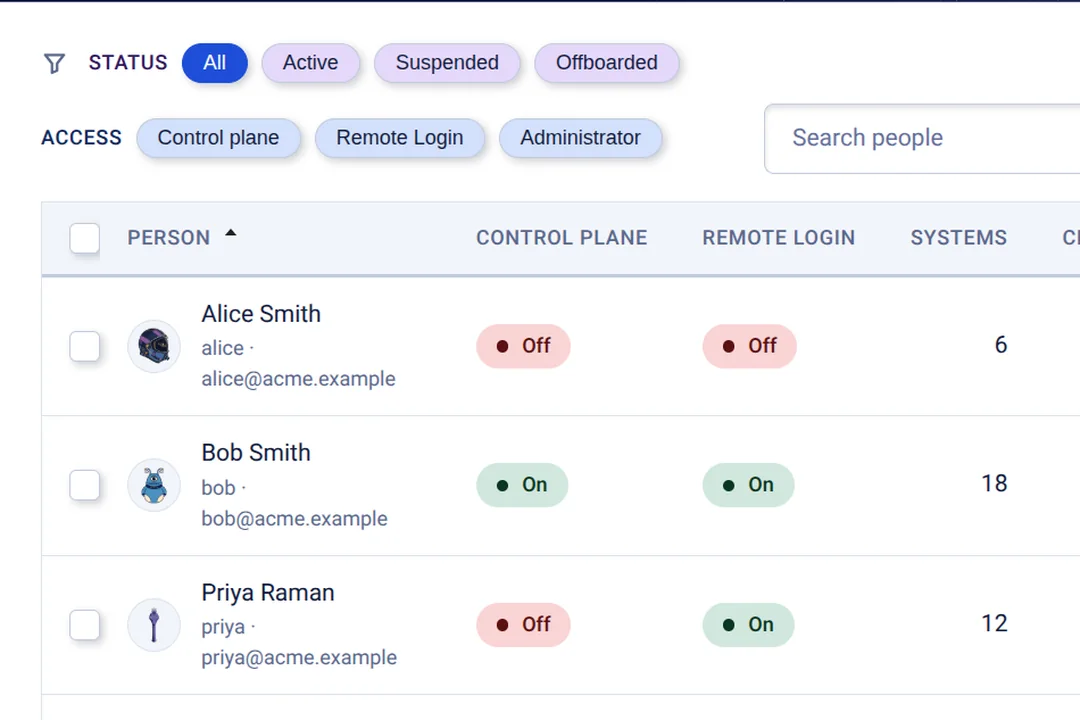Filter by Active status
Image resolution: width=1080 pixels, height=720 pixels.
pos(311,63)
